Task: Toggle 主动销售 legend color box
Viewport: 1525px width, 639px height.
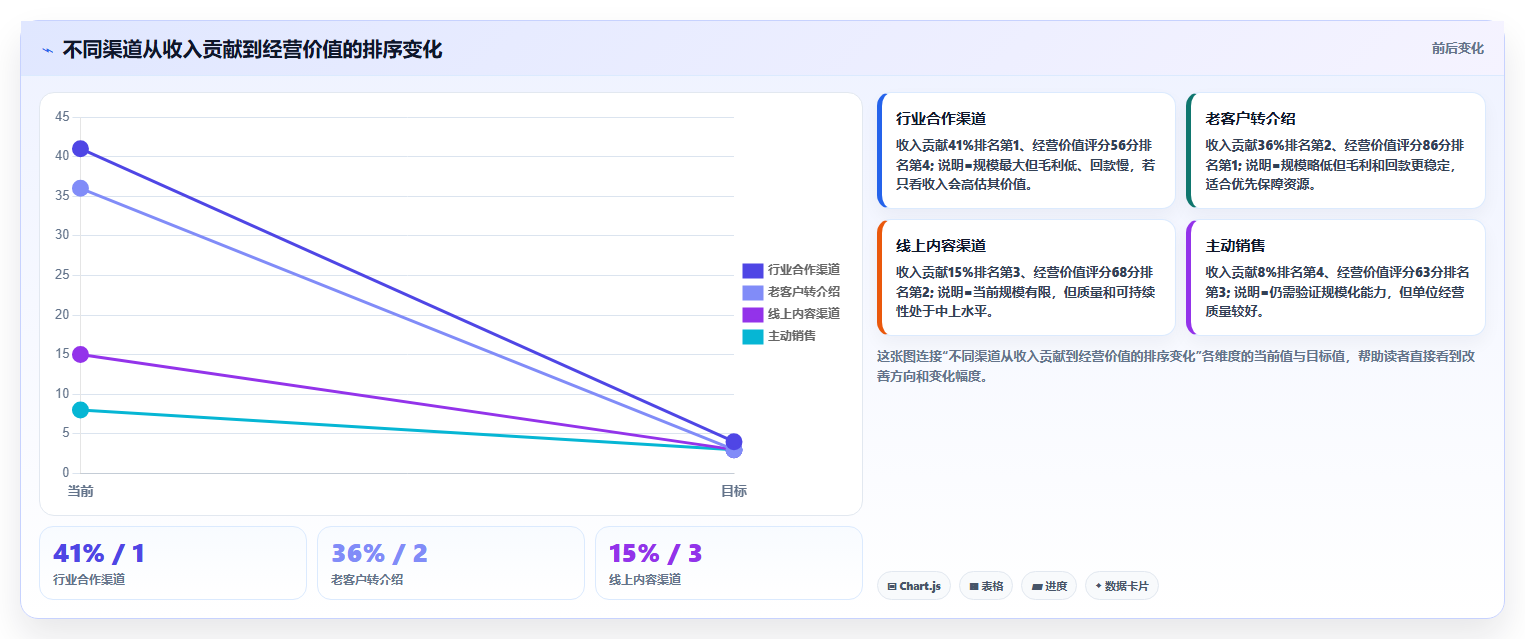Action: pyautogui.click(x=752, y=336)
